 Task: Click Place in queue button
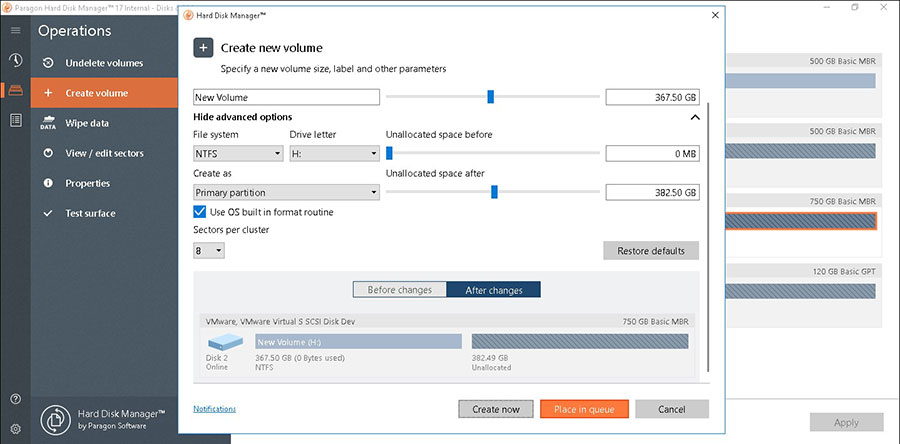point(584,409)
